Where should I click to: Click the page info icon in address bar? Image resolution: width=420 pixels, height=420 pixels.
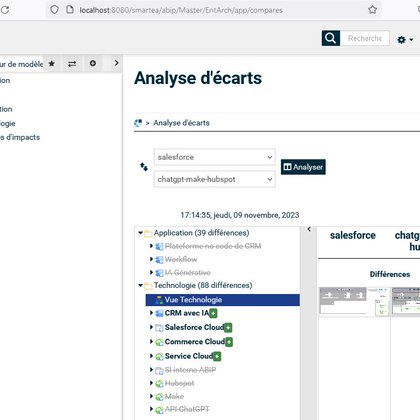point(70,10)
